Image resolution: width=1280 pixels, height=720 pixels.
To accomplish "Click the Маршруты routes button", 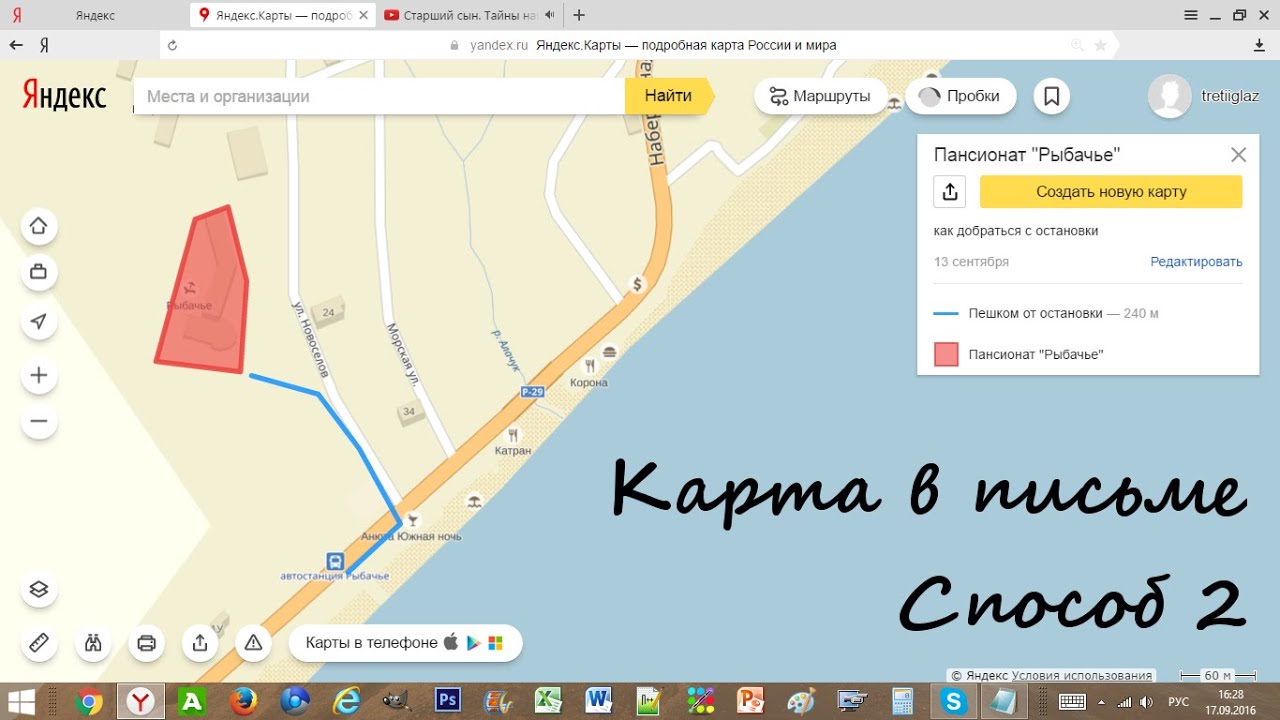I will pos(820,96).
